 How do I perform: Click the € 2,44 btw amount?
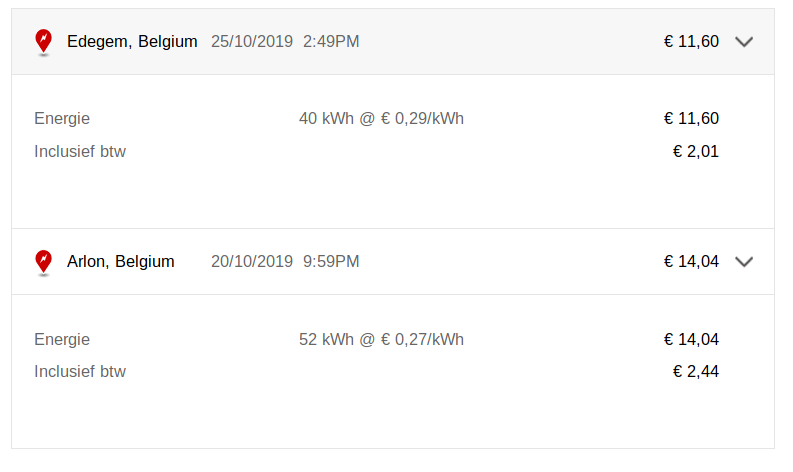pyautogui.click(x=696, y=372)
